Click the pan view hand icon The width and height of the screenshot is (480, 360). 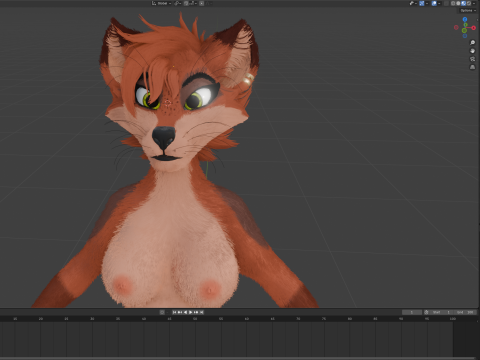coord(472,51)
